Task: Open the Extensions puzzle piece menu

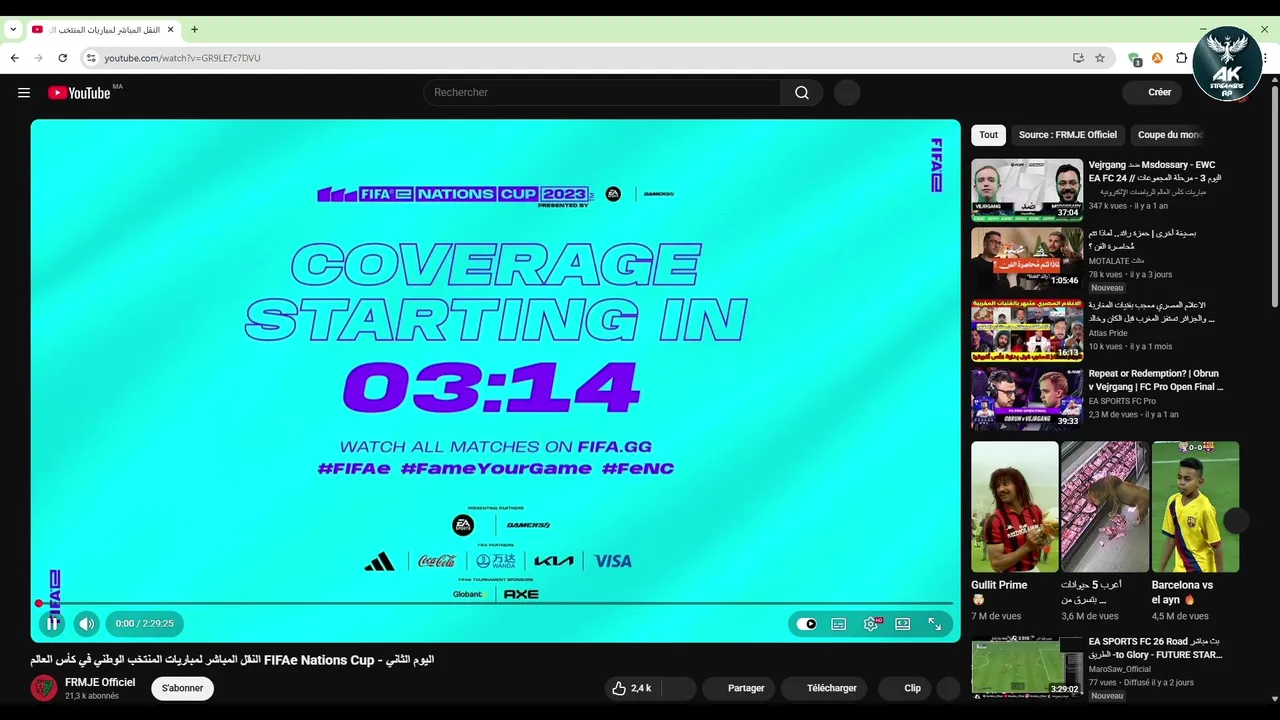Action: tap(1181, 58)
